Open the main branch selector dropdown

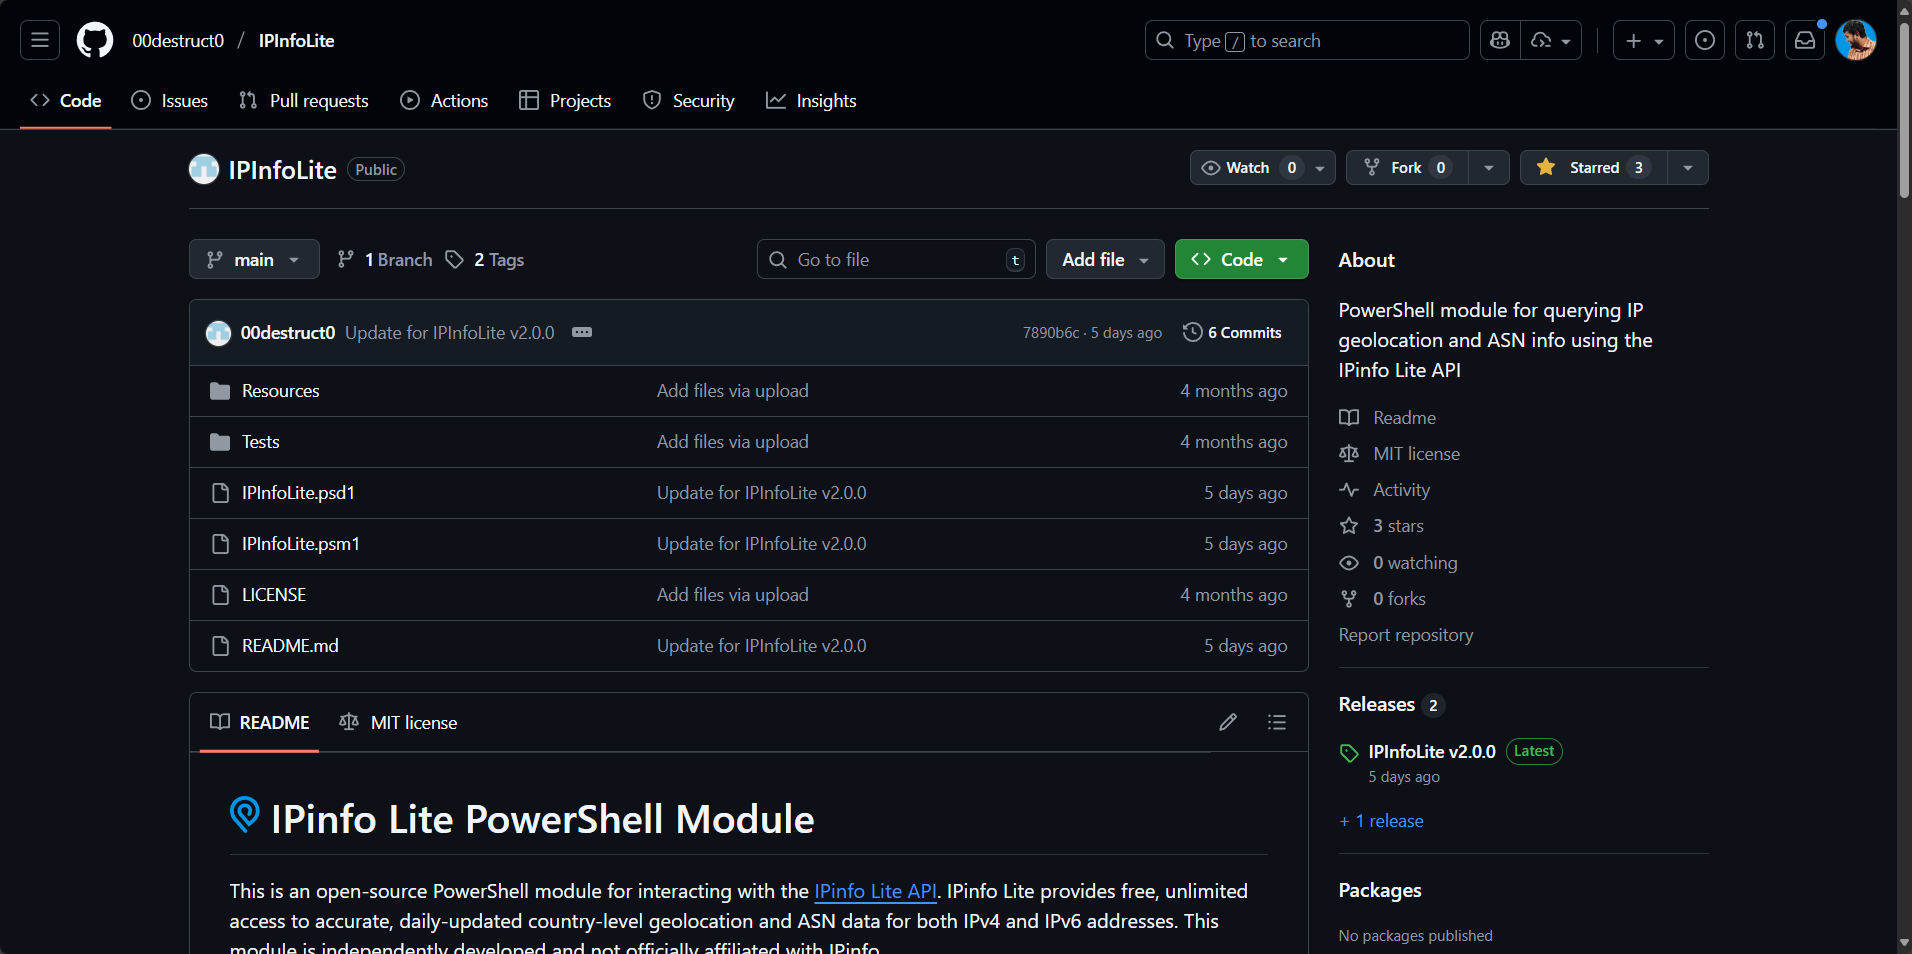(254, 259)
